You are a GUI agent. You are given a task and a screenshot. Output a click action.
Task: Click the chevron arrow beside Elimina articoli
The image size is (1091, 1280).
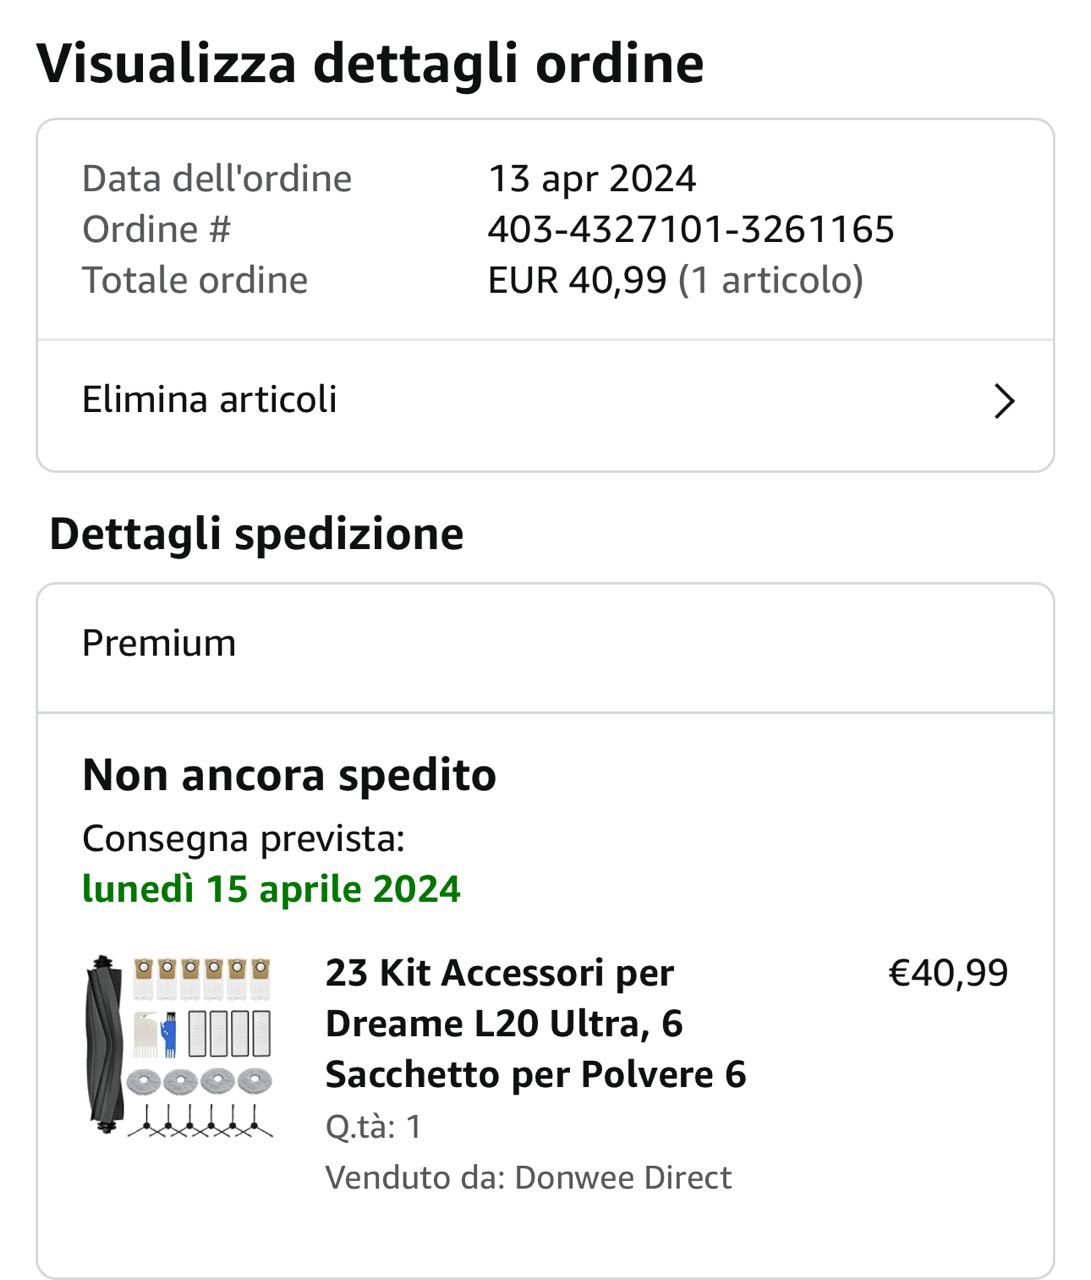point(1004,401)
